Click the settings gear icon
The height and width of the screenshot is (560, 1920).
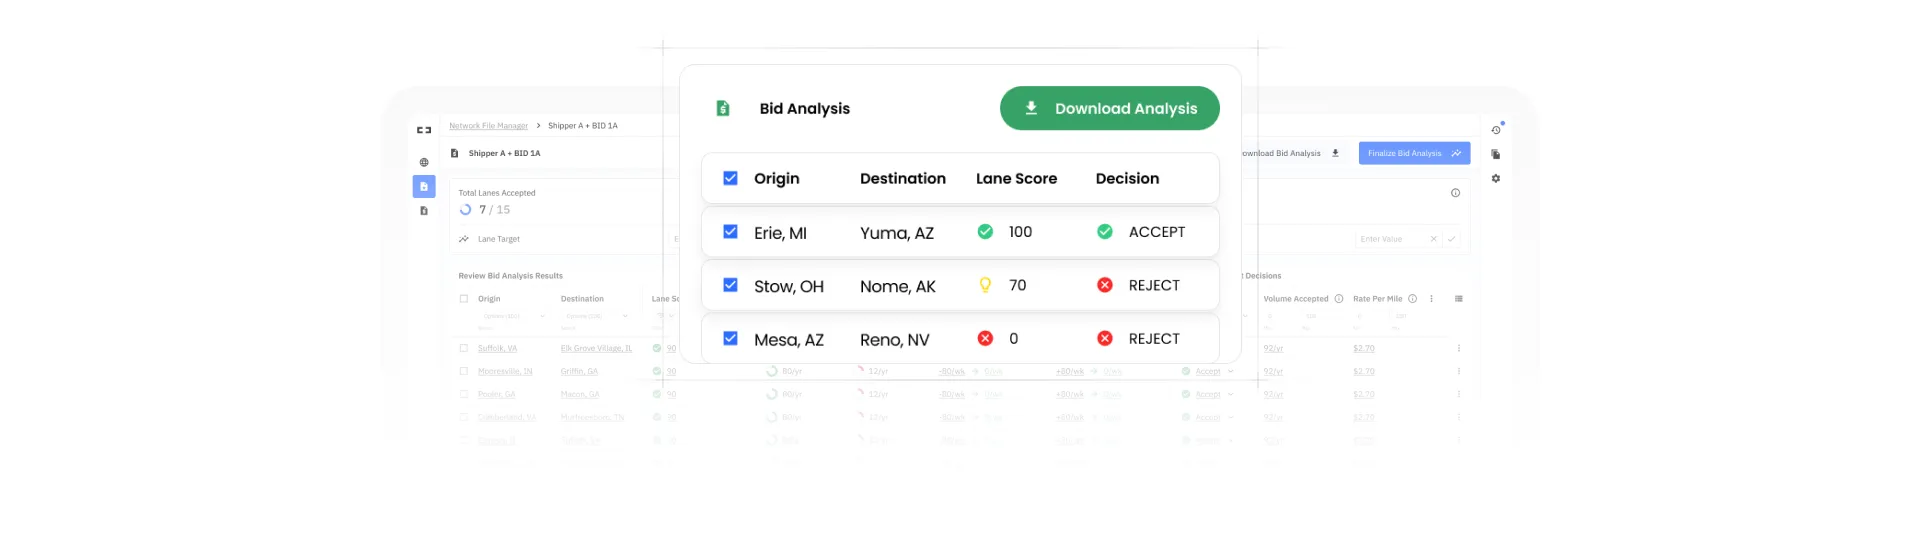[x=1496, y=178]
